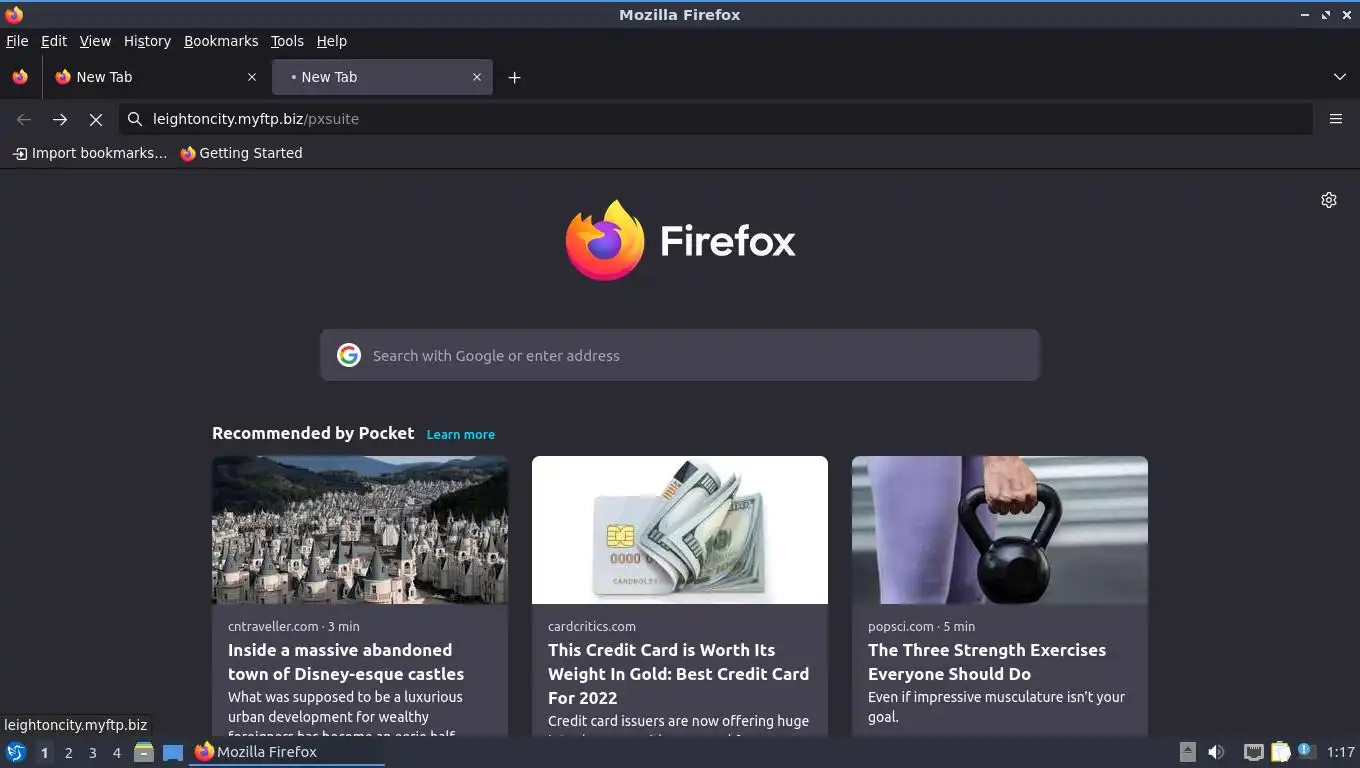Click 'popsci.com · 5 min' source text

click(921, 626)
